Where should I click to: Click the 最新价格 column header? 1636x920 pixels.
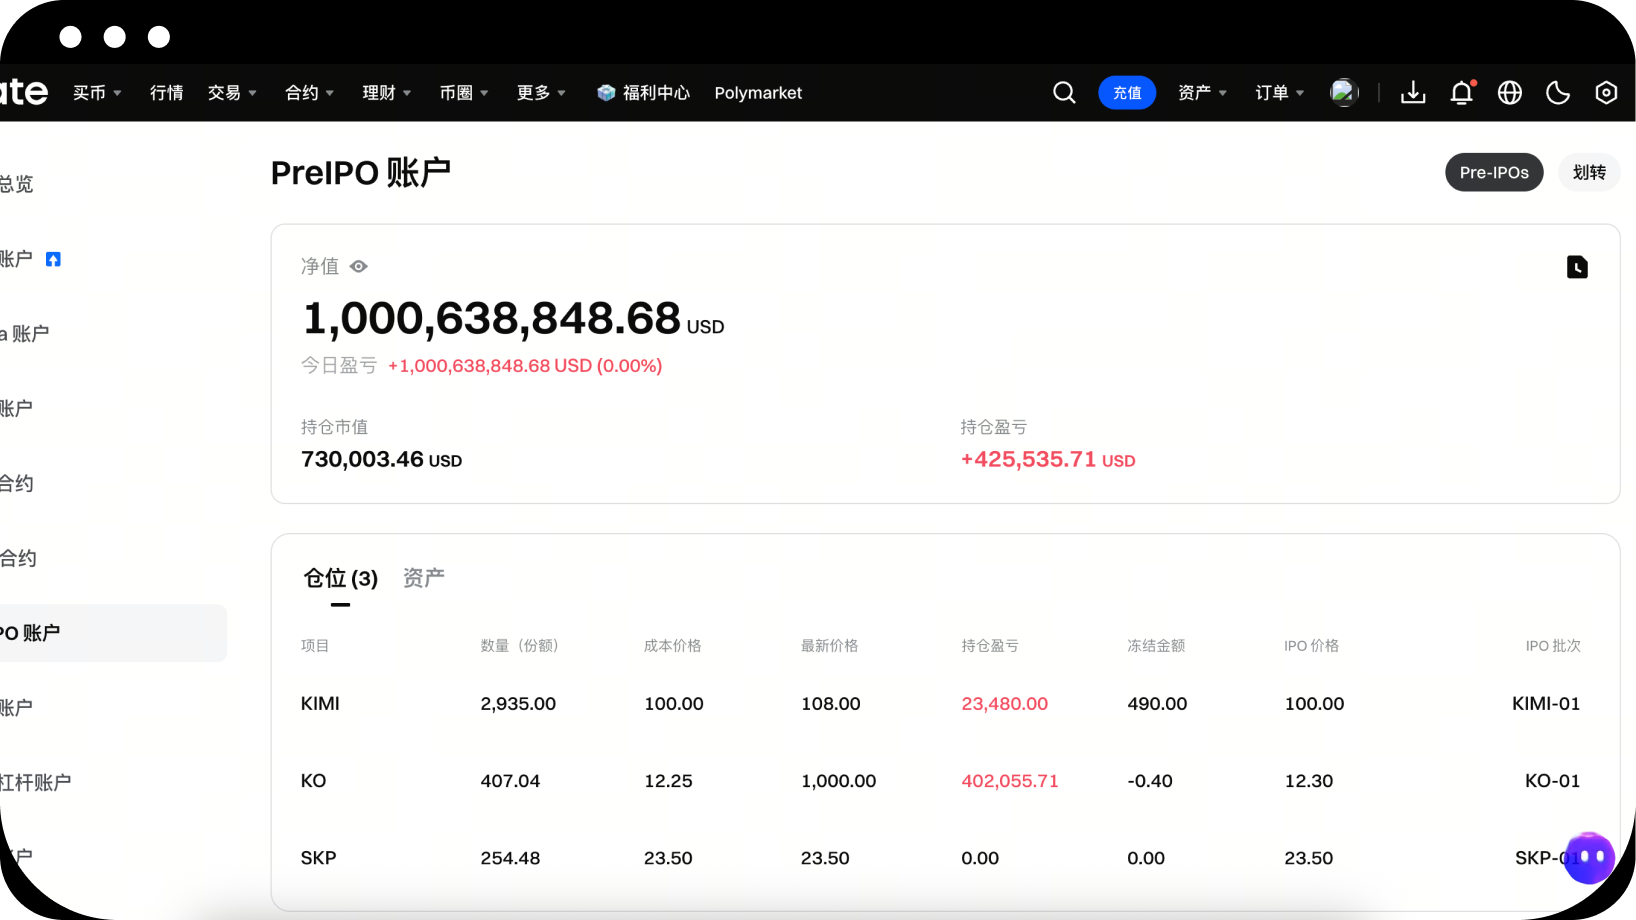829,646
